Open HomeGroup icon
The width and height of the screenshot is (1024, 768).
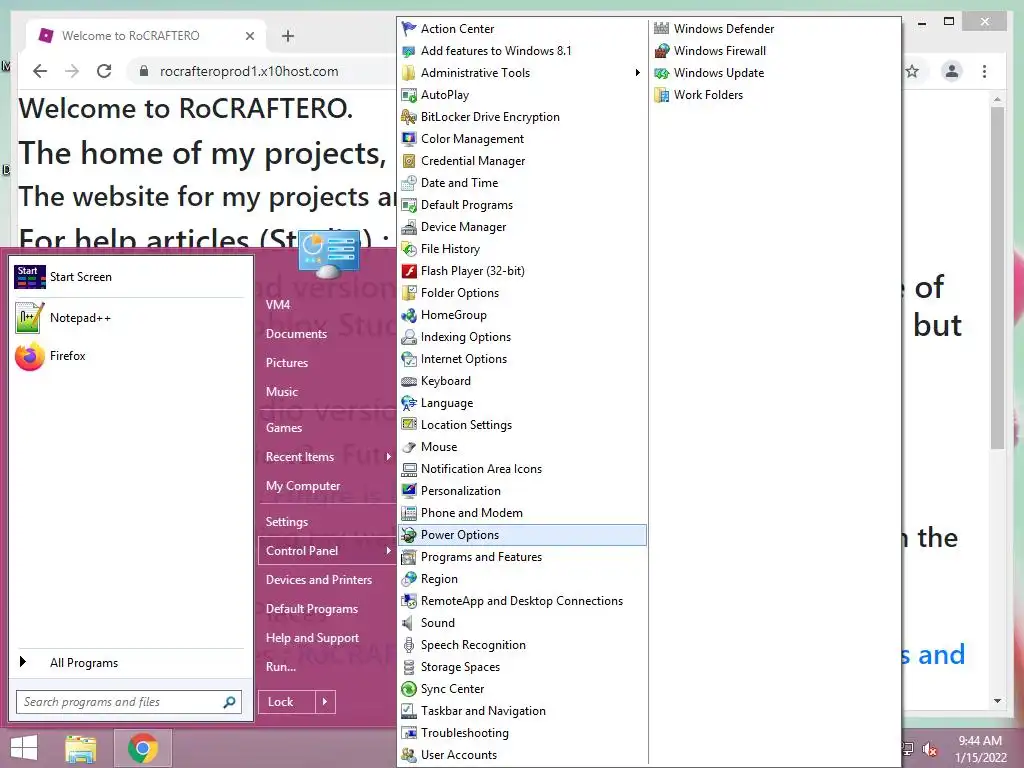point(409,315)
